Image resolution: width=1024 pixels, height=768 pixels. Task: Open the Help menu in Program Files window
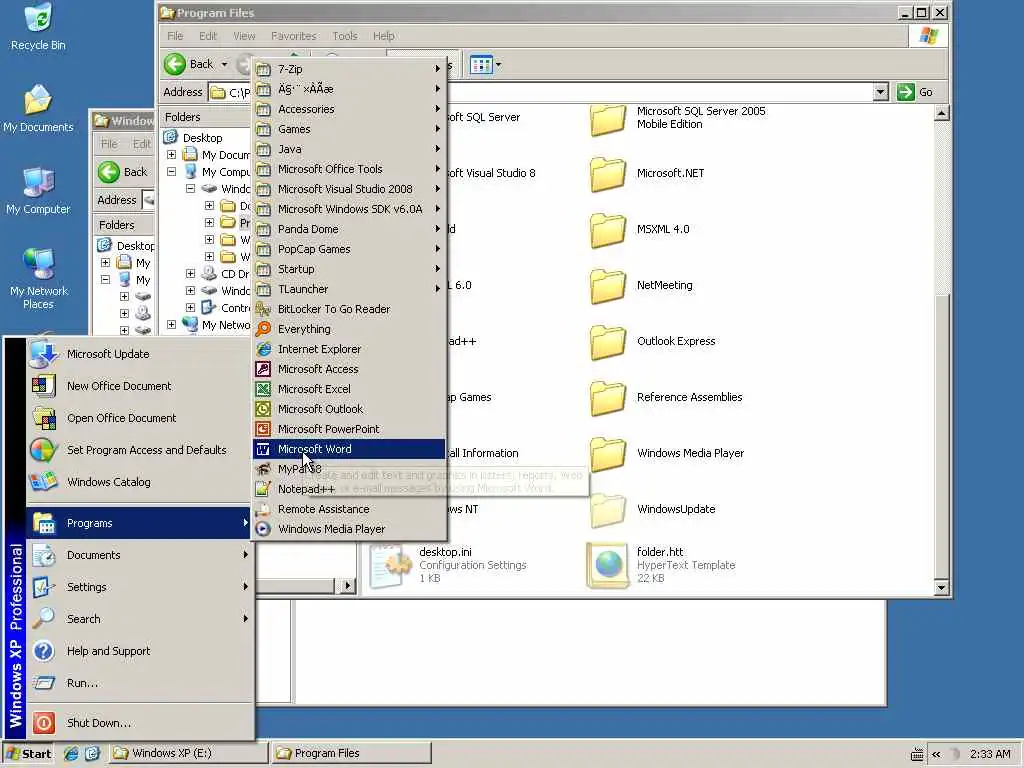click(383, 36)
